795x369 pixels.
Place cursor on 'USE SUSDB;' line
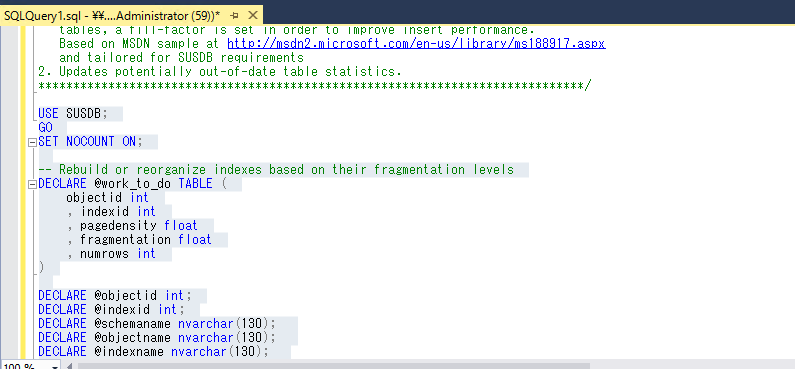click(x=73, y=114)
